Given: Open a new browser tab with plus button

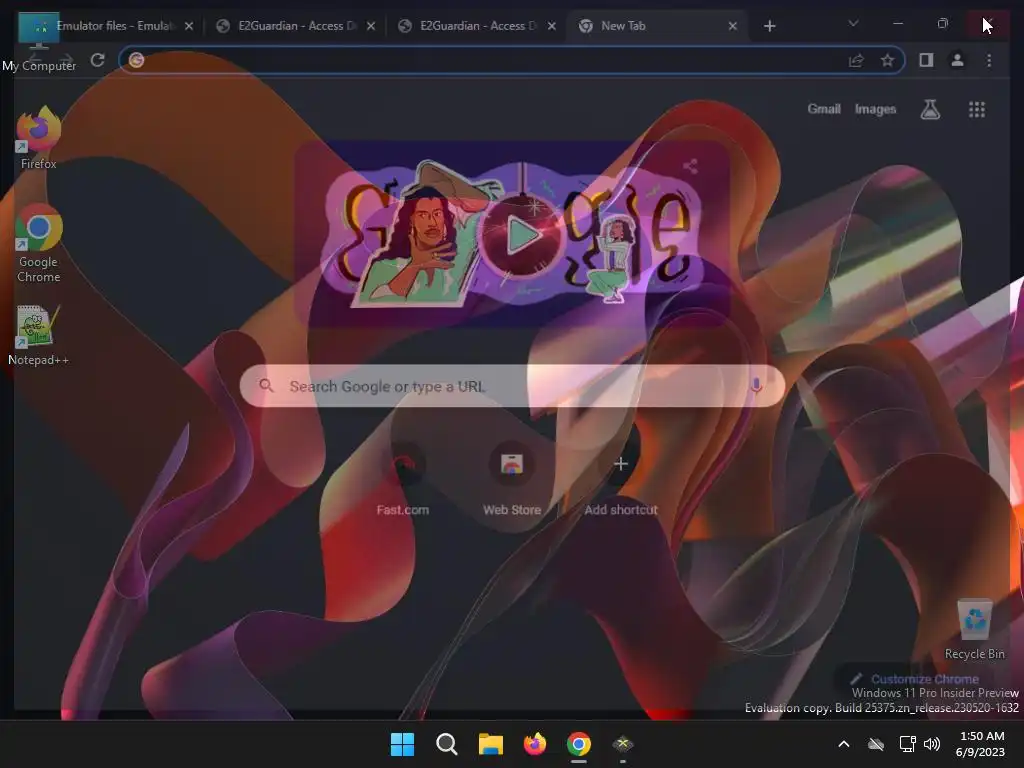Looking at the screenshot, I should click(770, 26).
